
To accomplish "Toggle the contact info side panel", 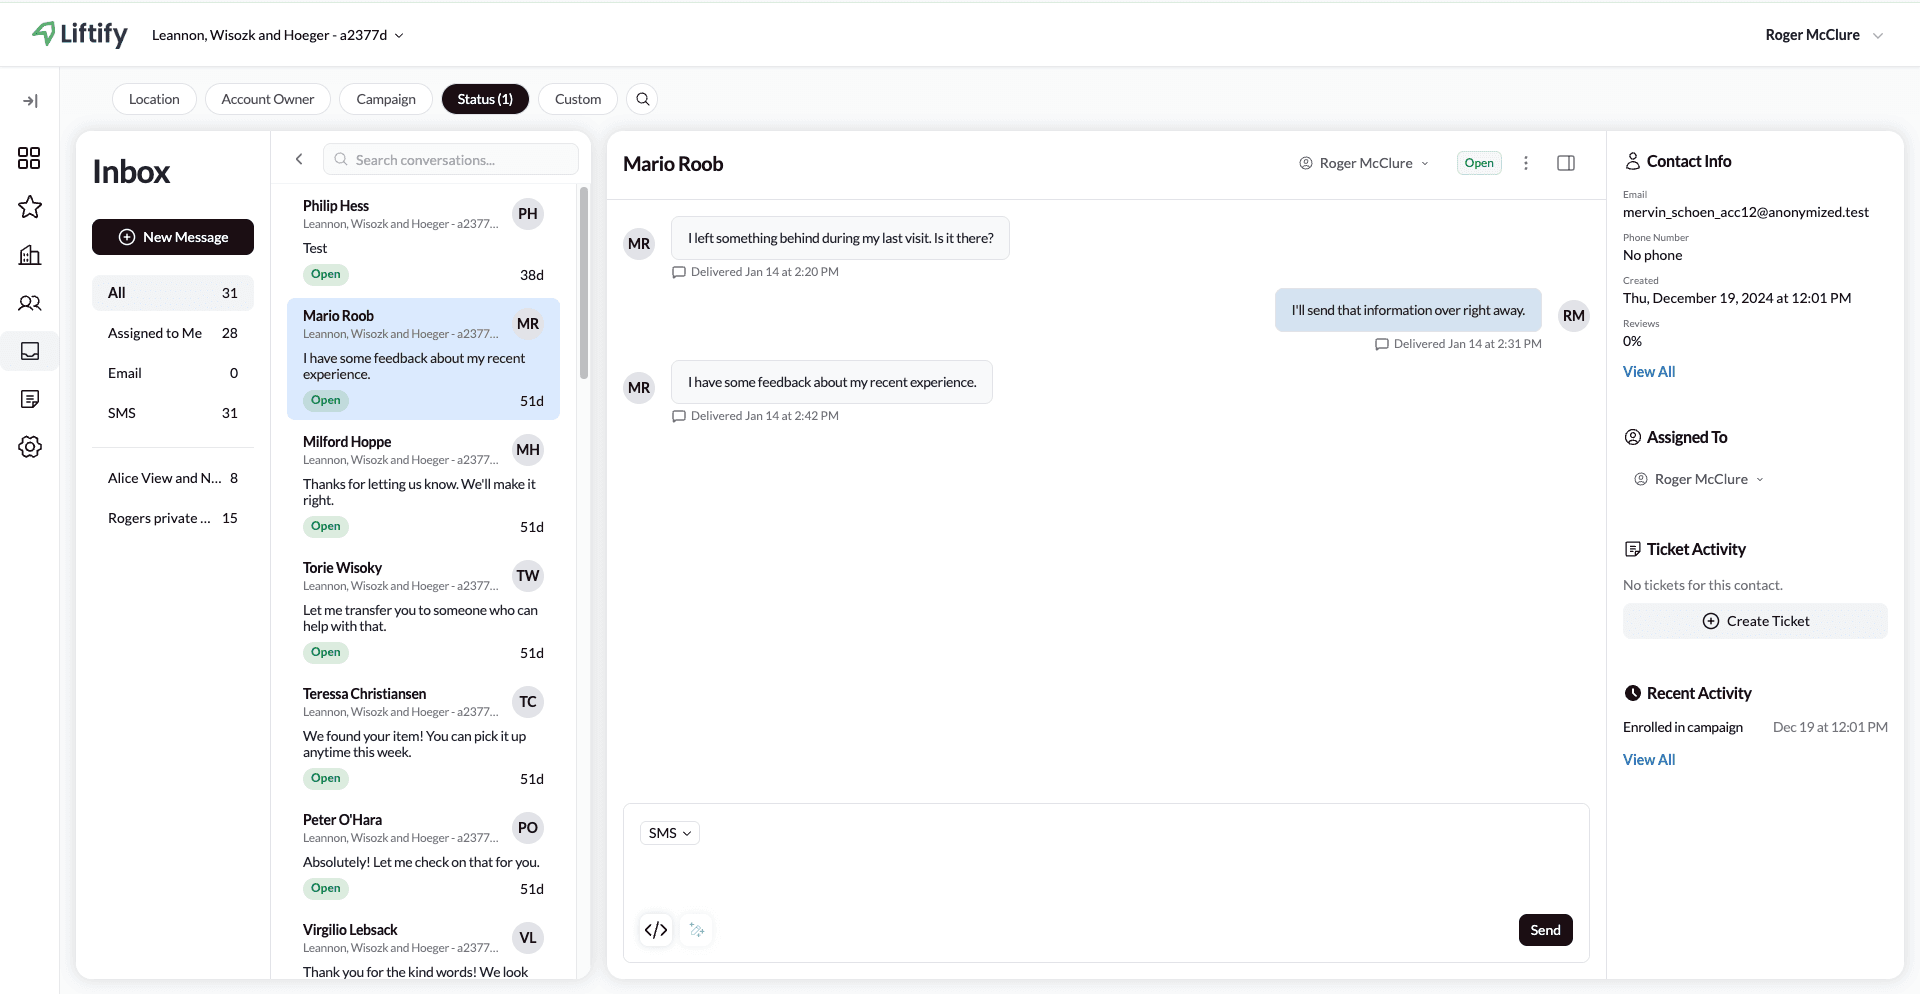I will pos(1566,163).
